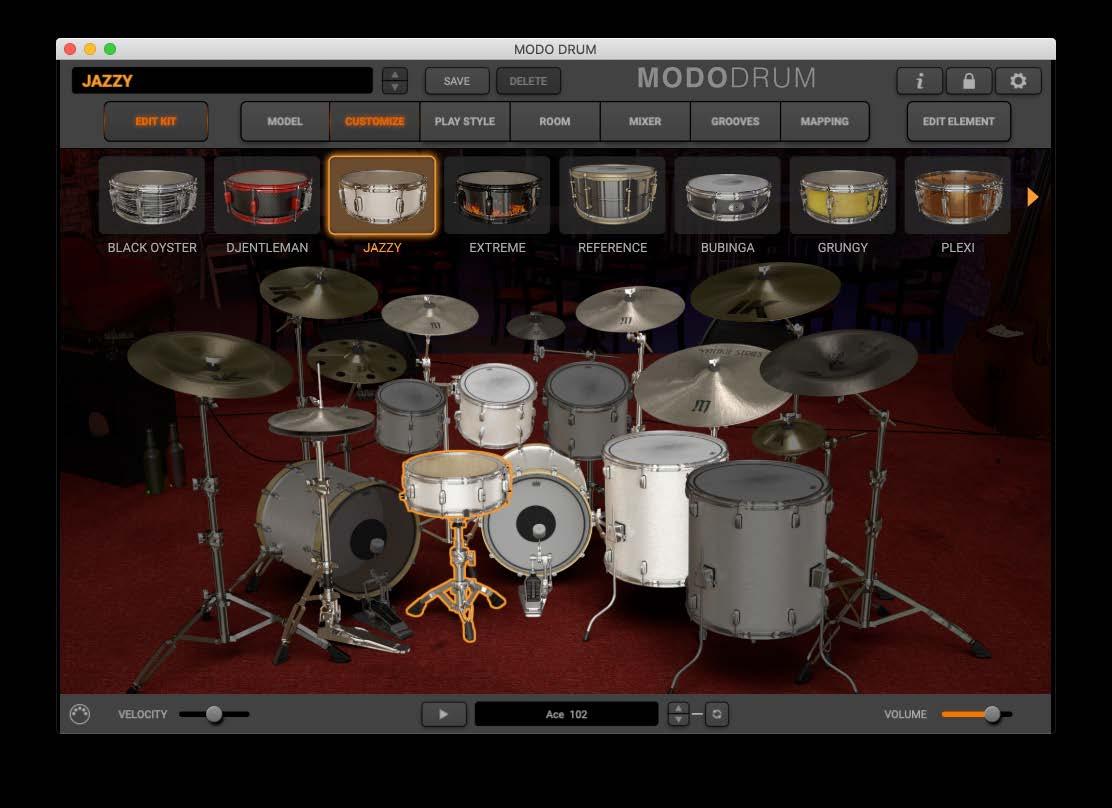Select the Black Oyster snare thumbnail
The image size is (1112, 808).
pos(152,195)
